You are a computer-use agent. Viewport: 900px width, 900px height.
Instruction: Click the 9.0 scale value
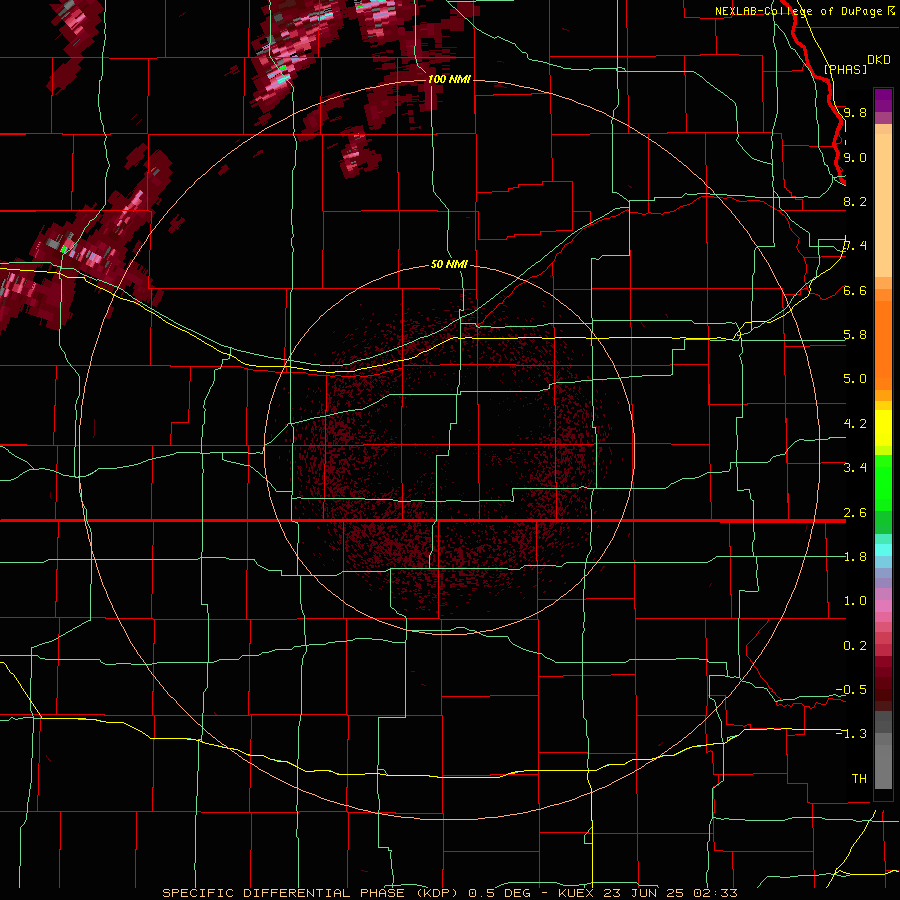point(855,157)
